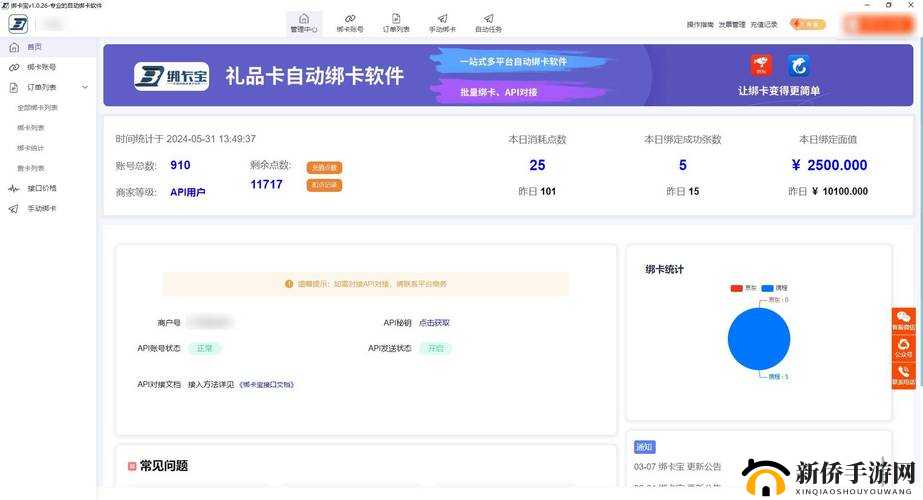Open 全部绑卡列表 in the sidebar submenu

coord(38,108)
